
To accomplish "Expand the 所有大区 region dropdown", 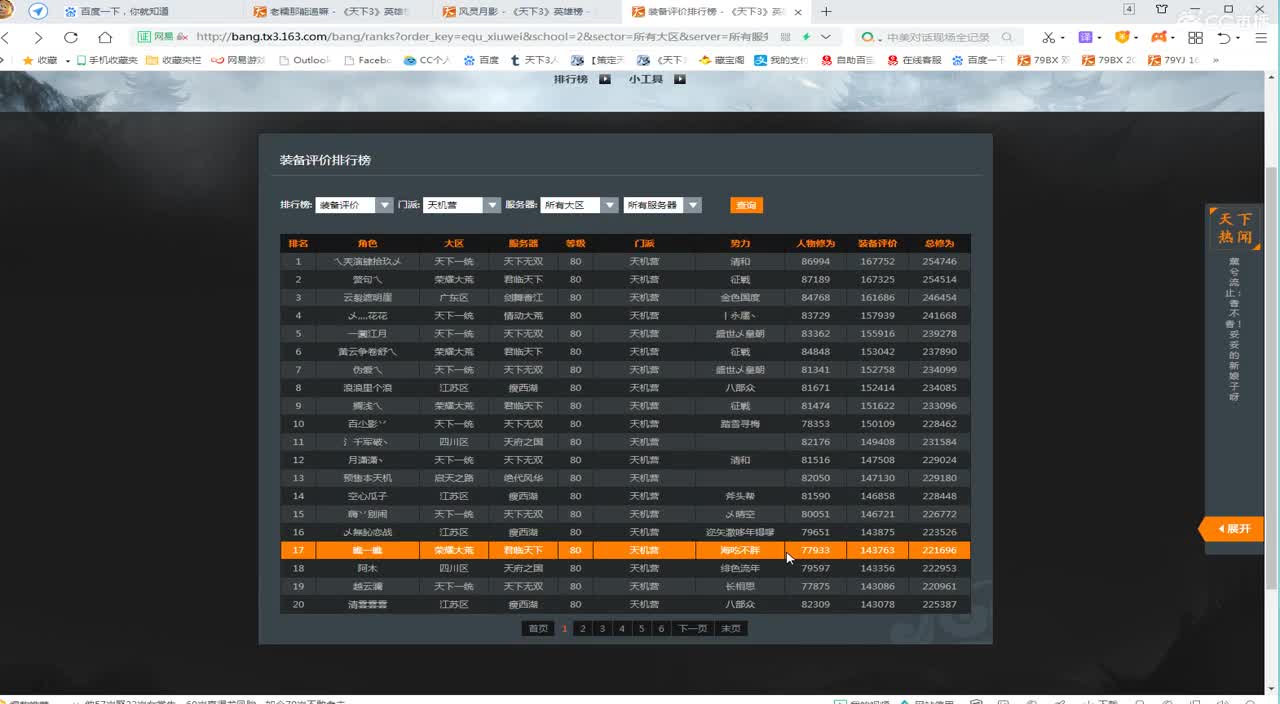I will 609,205.
